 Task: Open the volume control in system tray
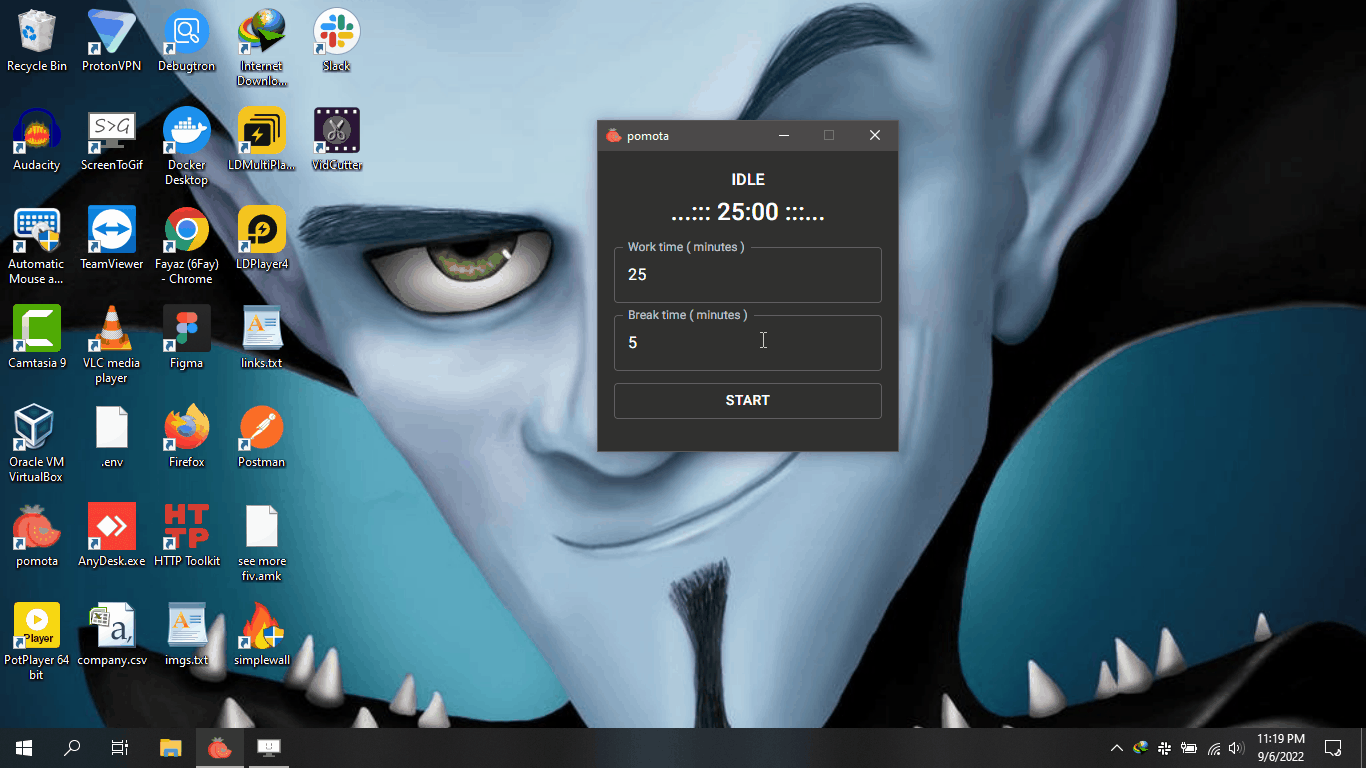(x=1236, y=748)
